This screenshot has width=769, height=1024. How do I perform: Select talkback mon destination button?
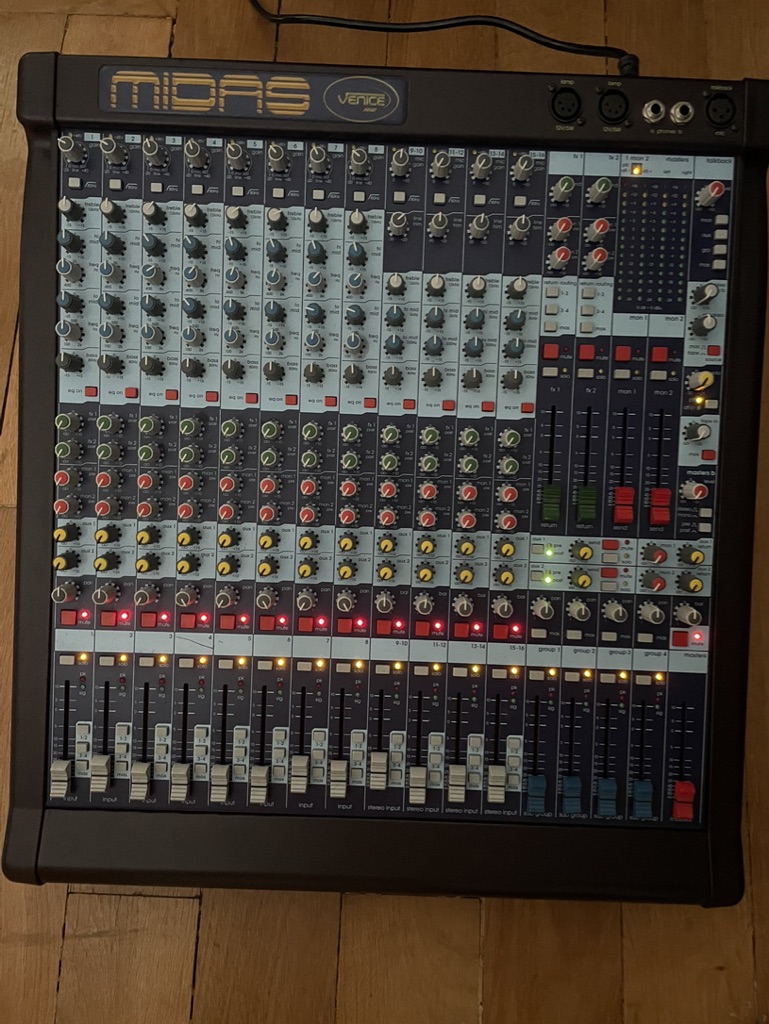[x=721, y=220]
